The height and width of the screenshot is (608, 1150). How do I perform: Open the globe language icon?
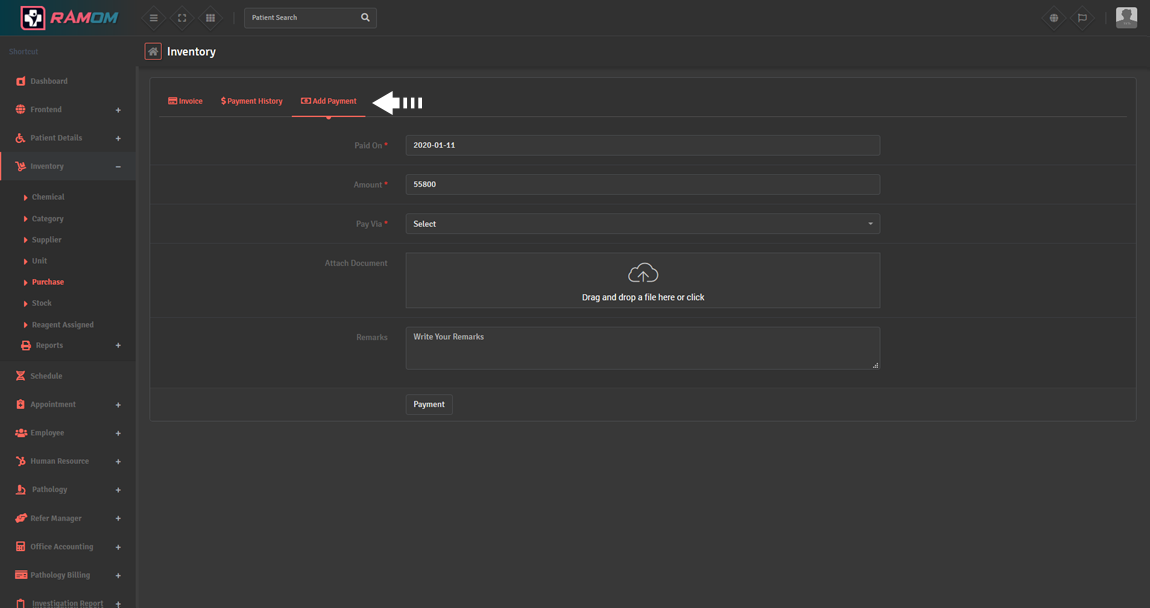click(1053, 18)
